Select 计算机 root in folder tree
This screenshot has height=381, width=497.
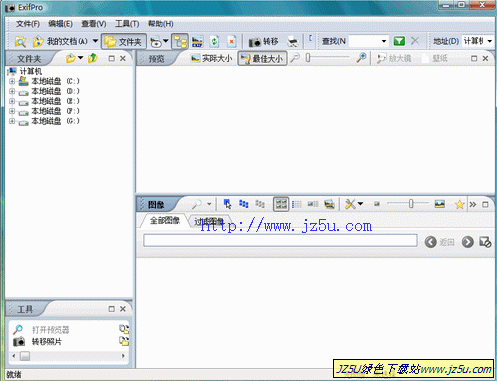30,71
